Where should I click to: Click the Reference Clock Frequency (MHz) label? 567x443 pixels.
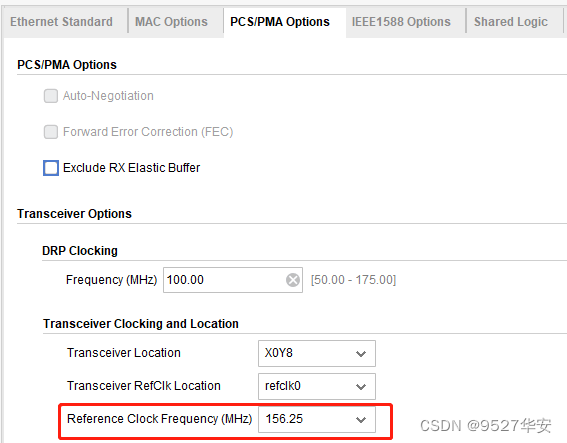coord(159,419)
